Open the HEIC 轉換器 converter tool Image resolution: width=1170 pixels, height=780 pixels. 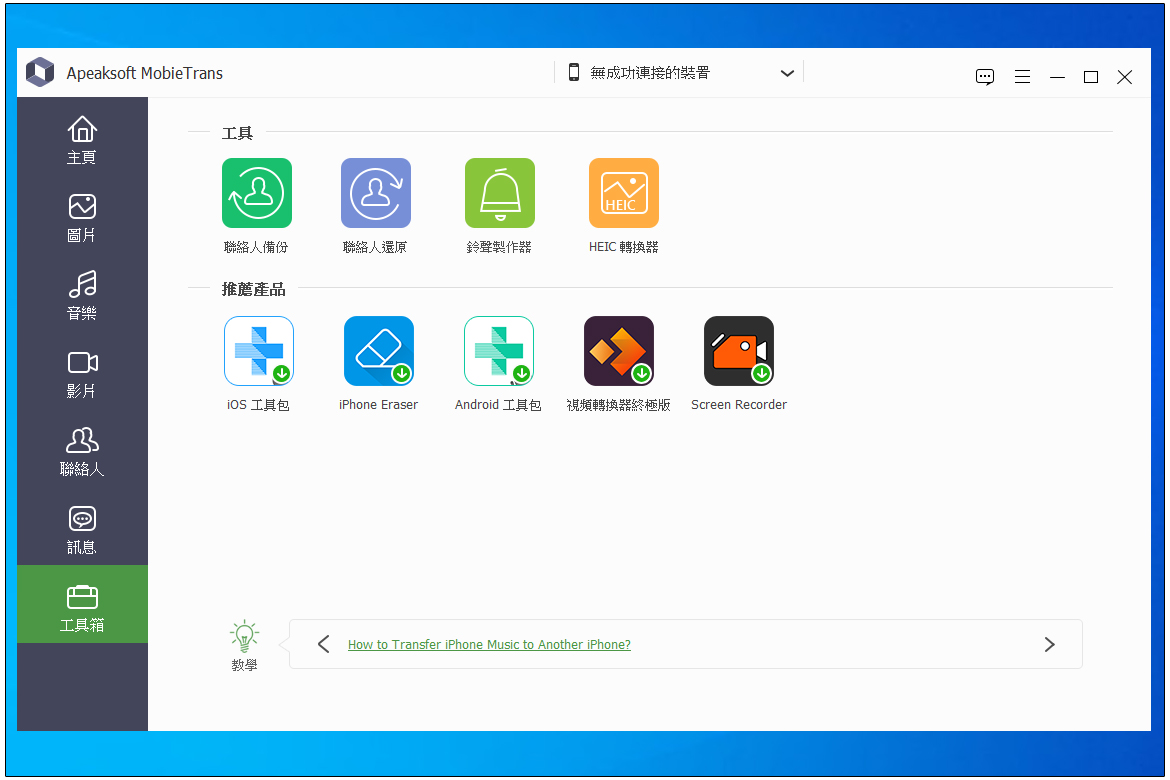[x=624, y=193]
